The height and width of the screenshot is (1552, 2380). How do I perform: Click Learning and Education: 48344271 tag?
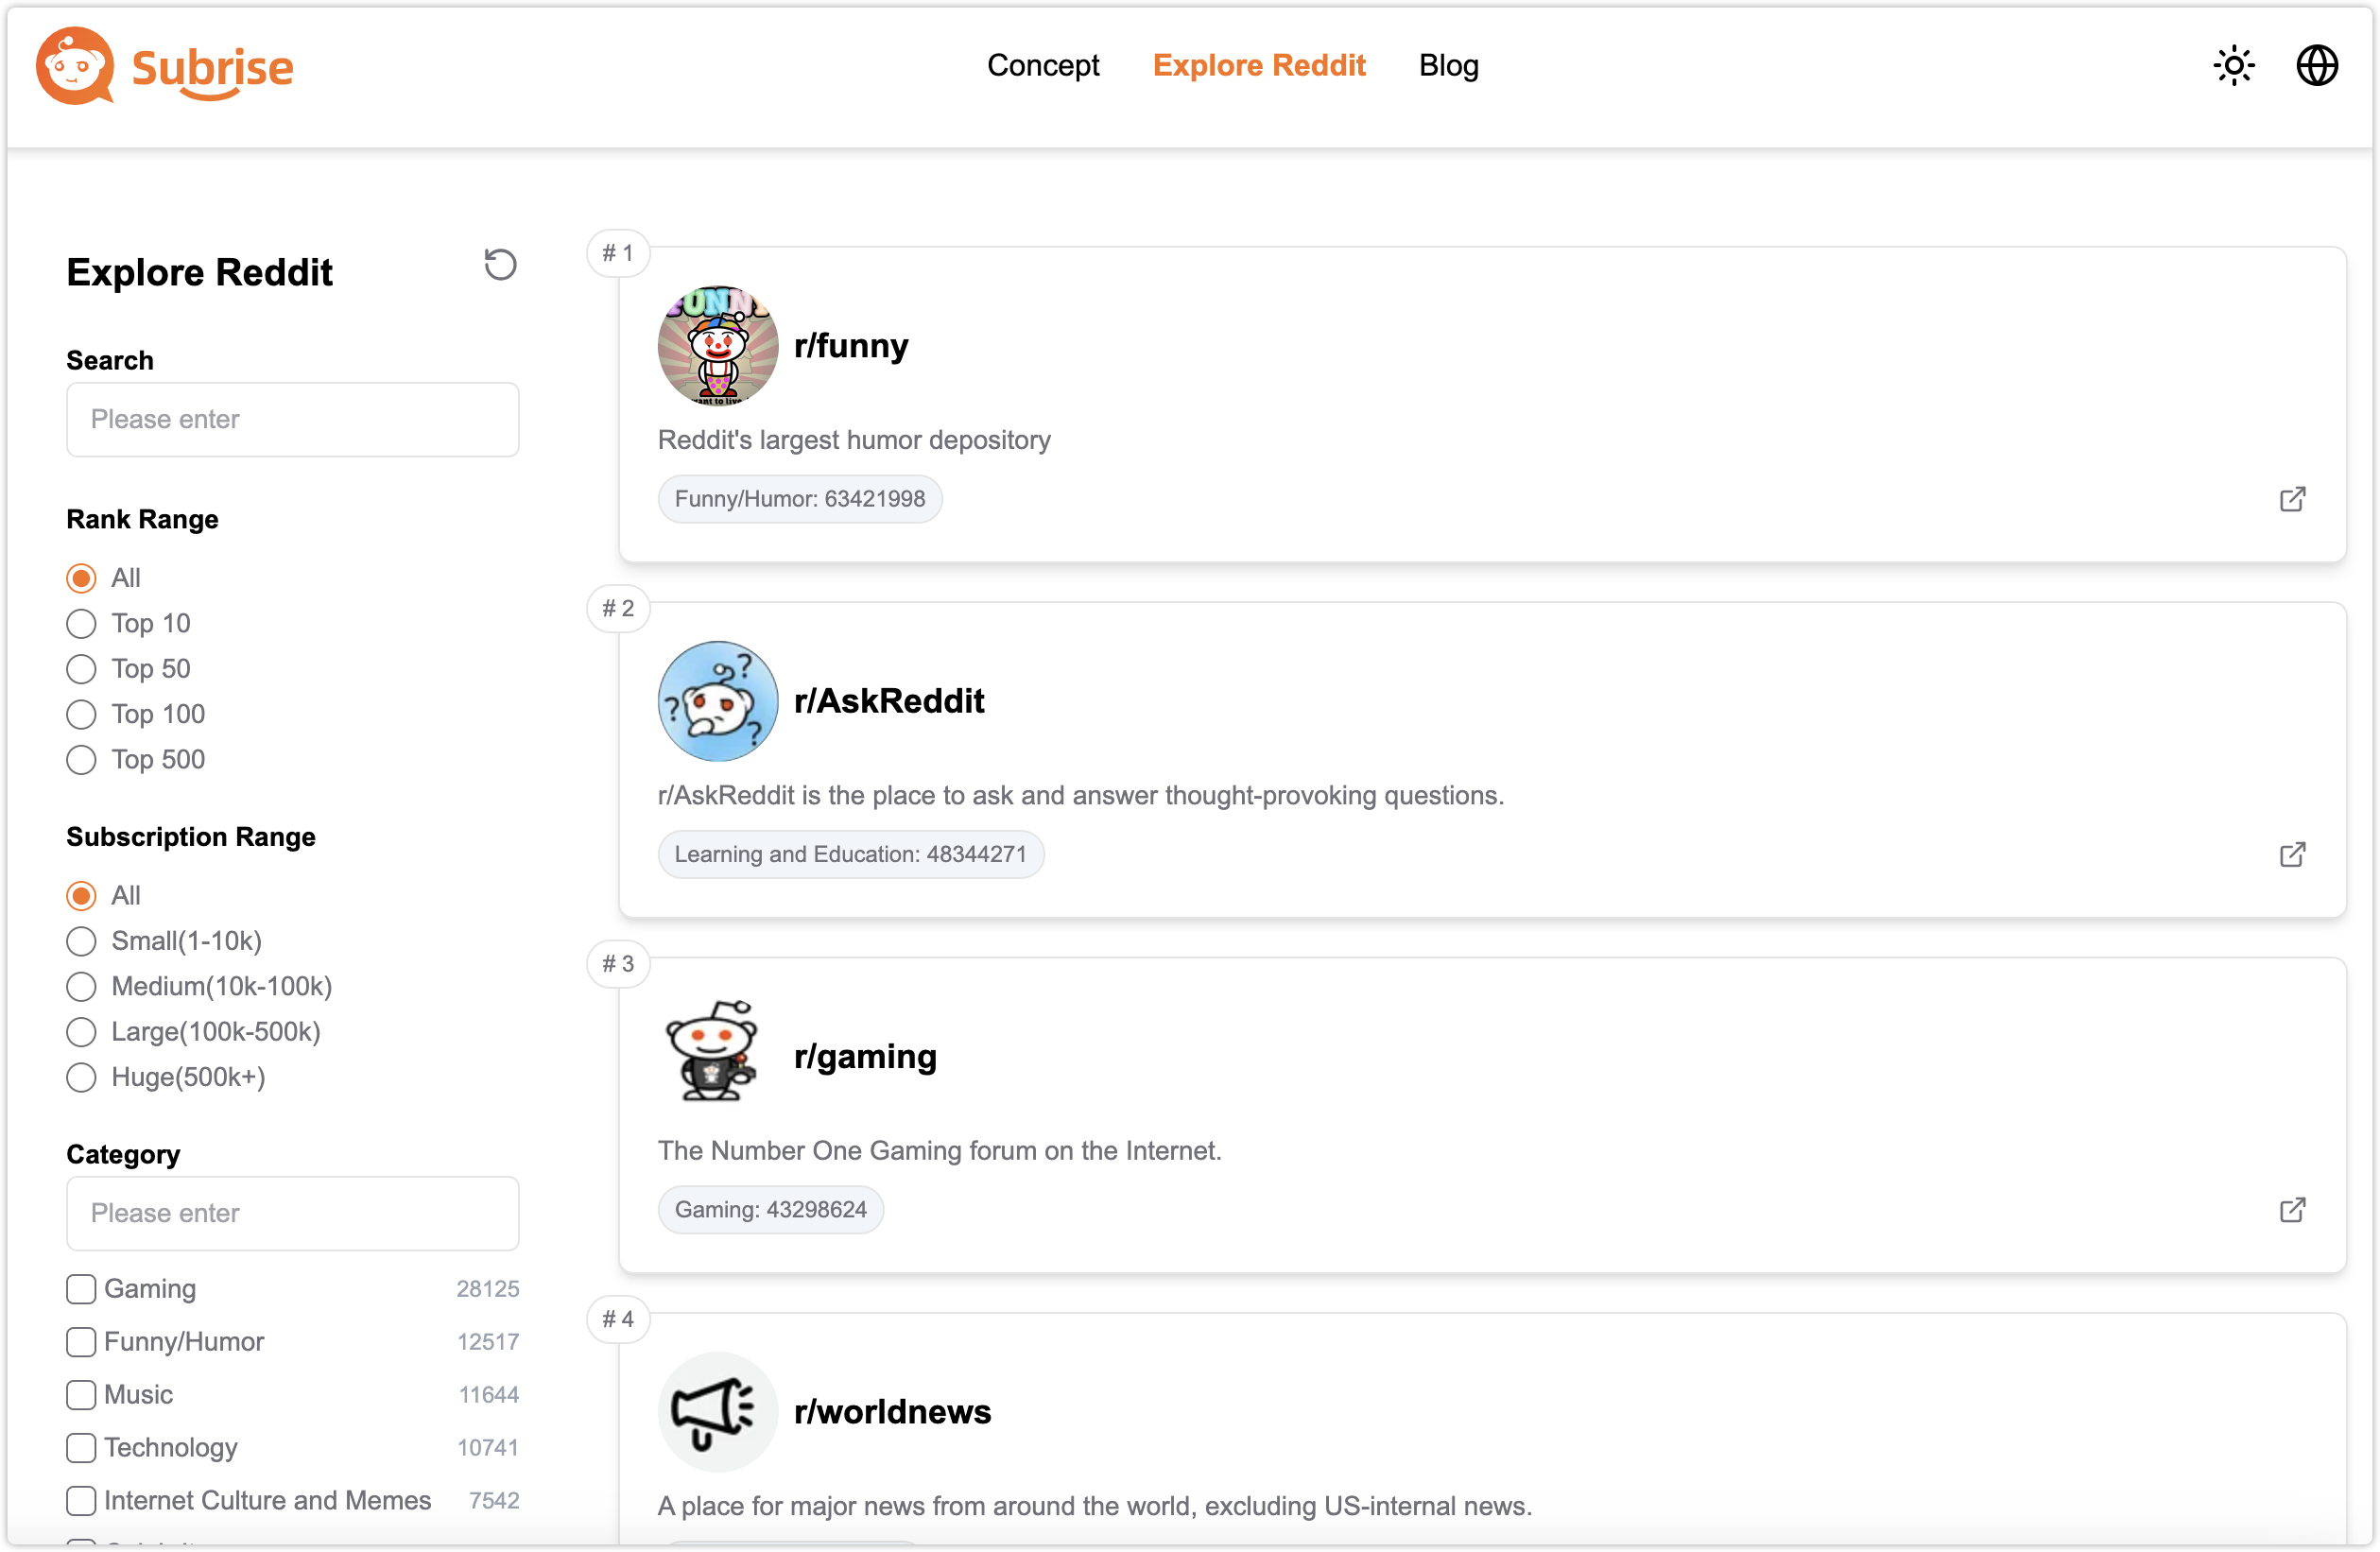point(850,854)
